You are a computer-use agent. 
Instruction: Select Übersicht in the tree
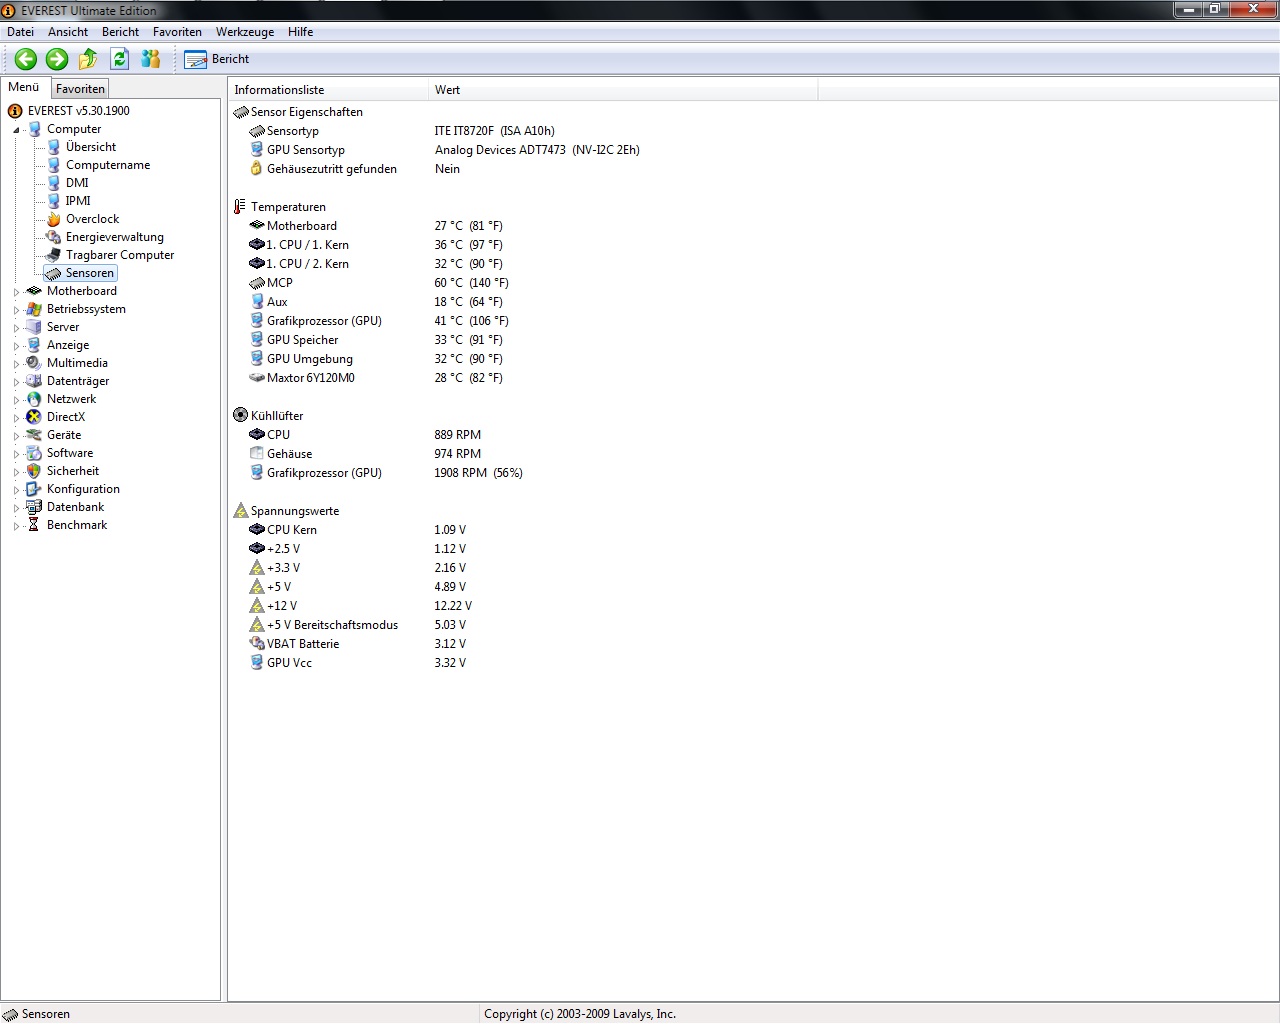tap(91, 147)
